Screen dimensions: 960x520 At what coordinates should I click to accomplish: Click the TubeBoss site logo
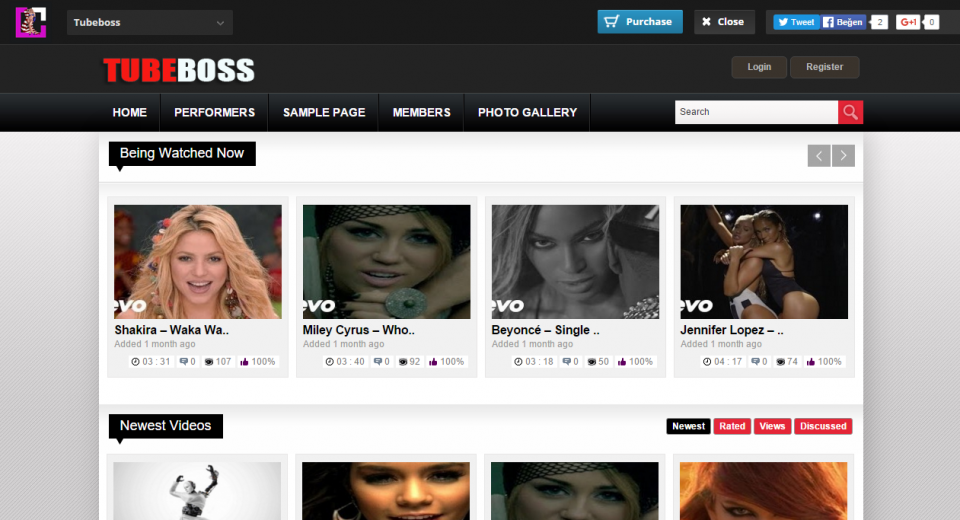coord(179,70)
